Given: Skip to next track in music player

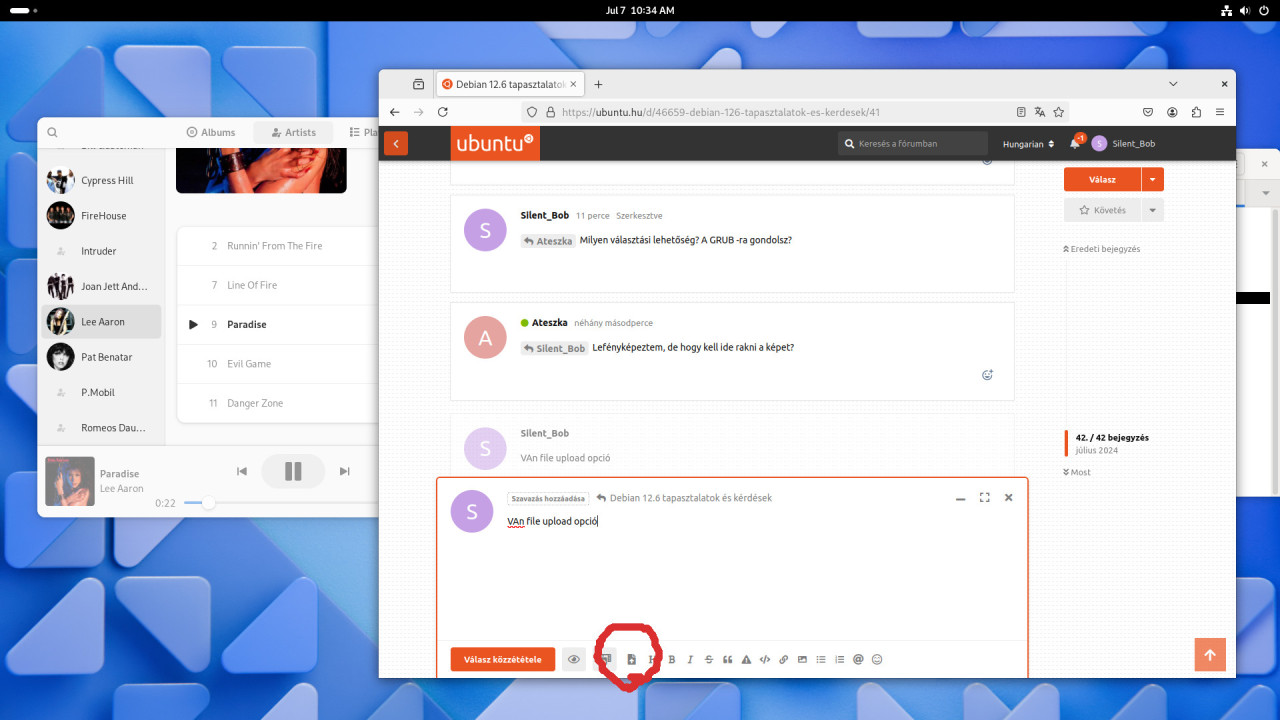Looking at the screenshot, I should pyautogui.click(x=345, y=471).
